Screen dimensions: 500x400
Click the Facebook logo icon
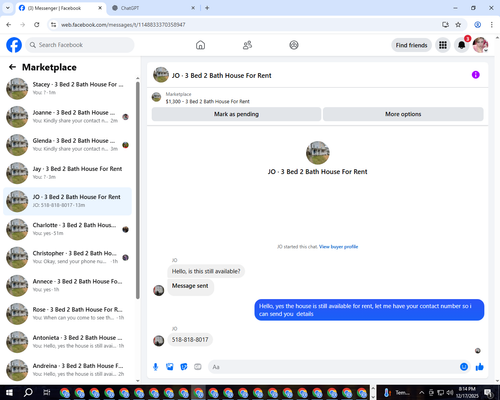14,45
